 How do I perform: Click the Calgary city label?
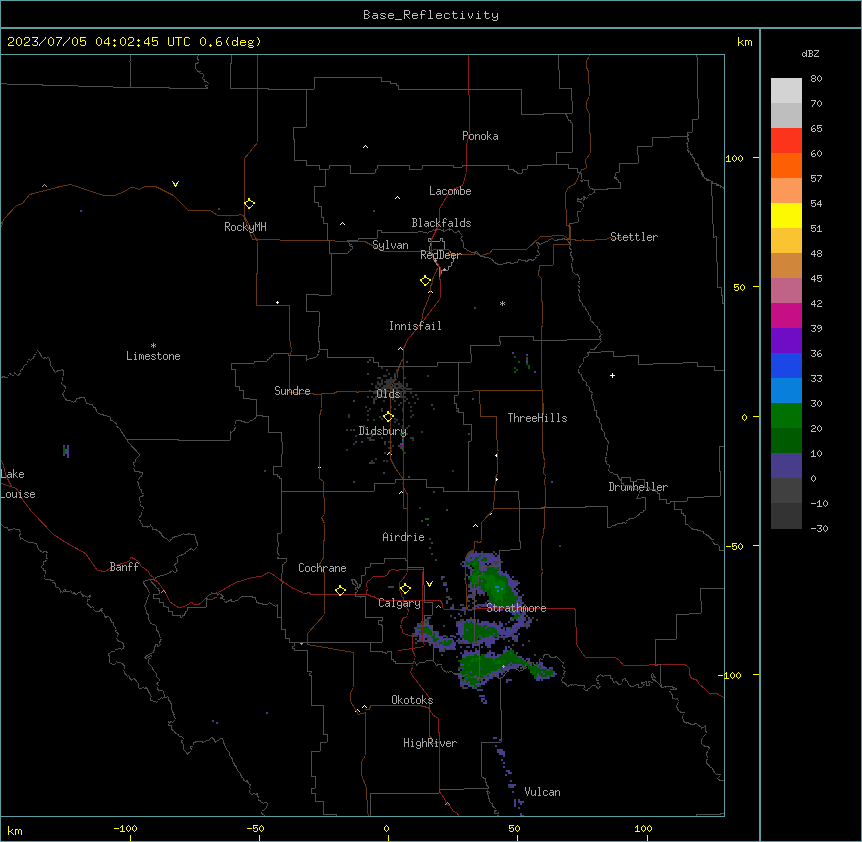[x=399, y=603]
